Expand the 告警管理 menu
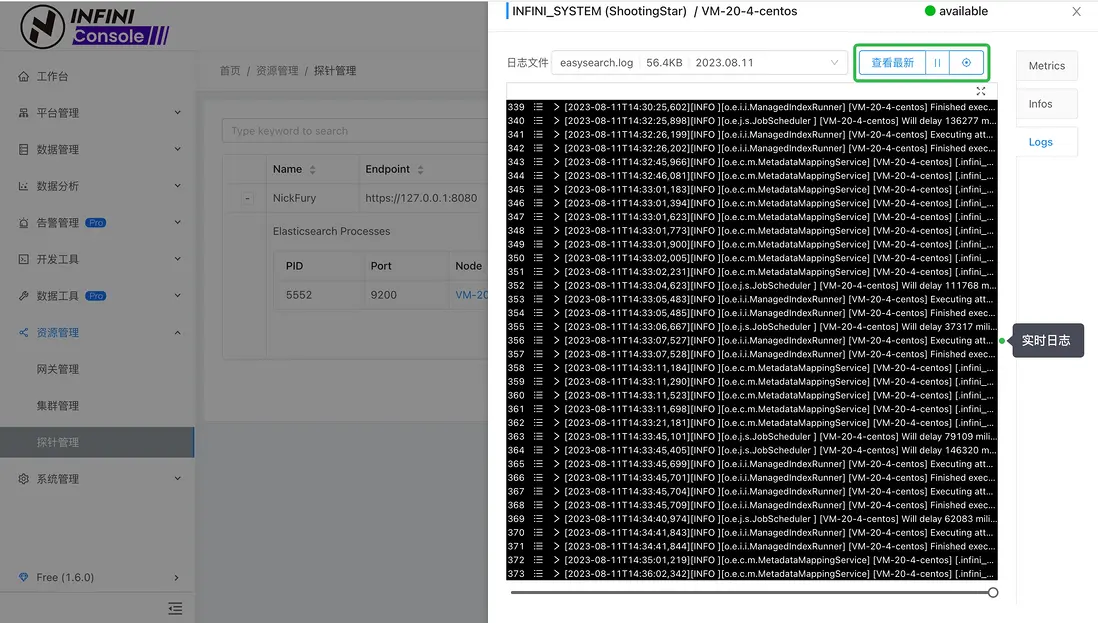Screen dimensions: 1098x623 click(x=177, y=223)
